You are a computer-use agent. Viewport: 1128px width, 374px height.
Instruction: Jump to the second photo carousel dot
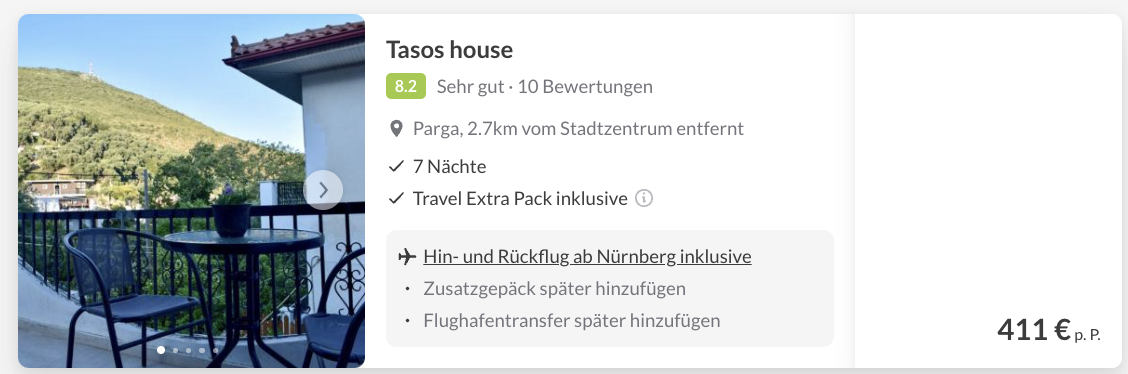(x=175, y=351)
